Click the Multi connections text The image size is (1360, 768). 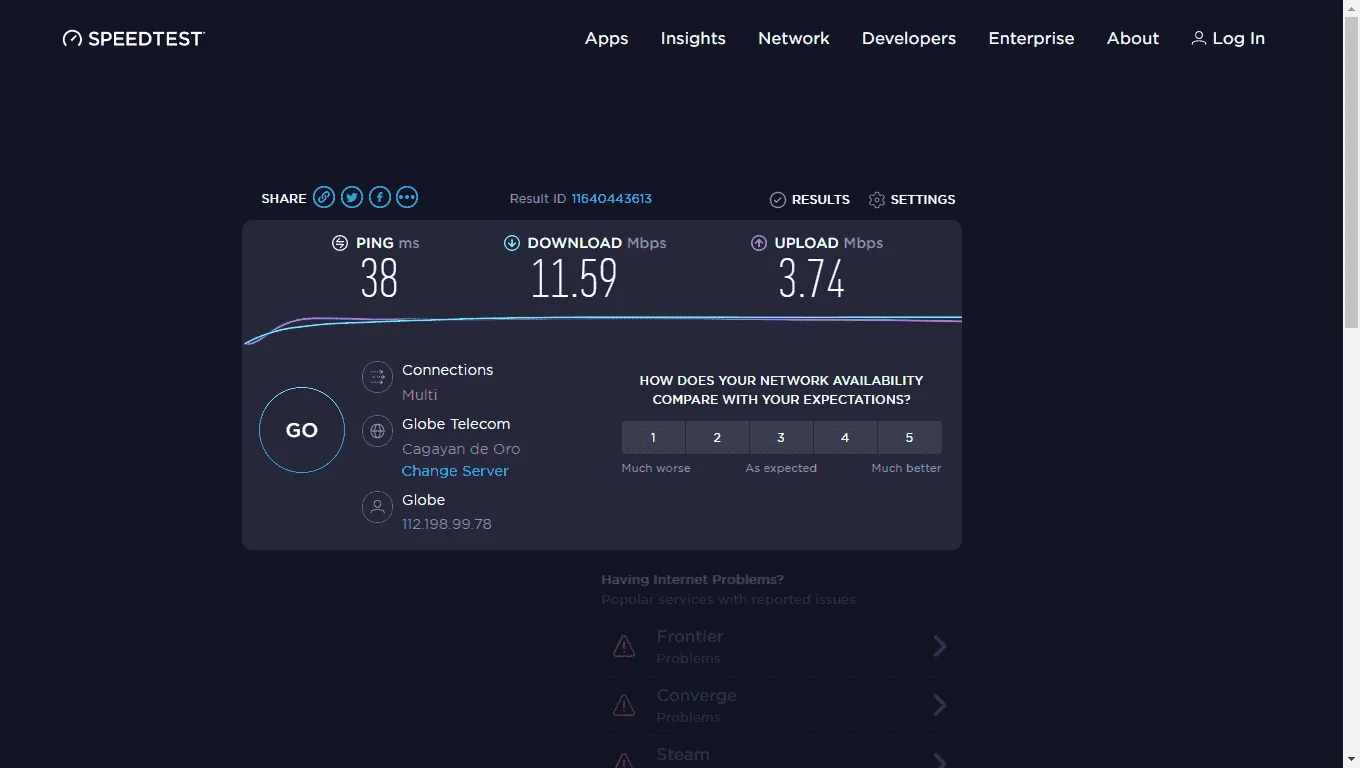pyautogui.click(x=420, y=395)
